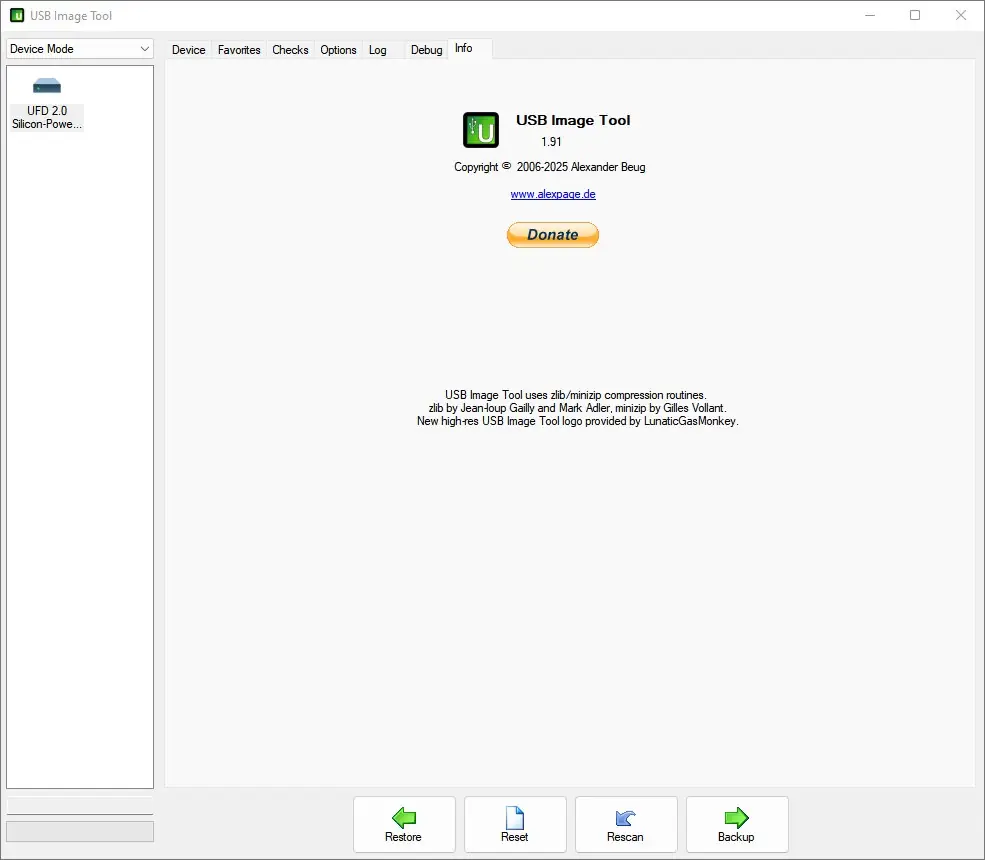This screenshot has height=860, width=985.
Task: Click the USB Image Tool logo on Info page
Action: [481, 130]
